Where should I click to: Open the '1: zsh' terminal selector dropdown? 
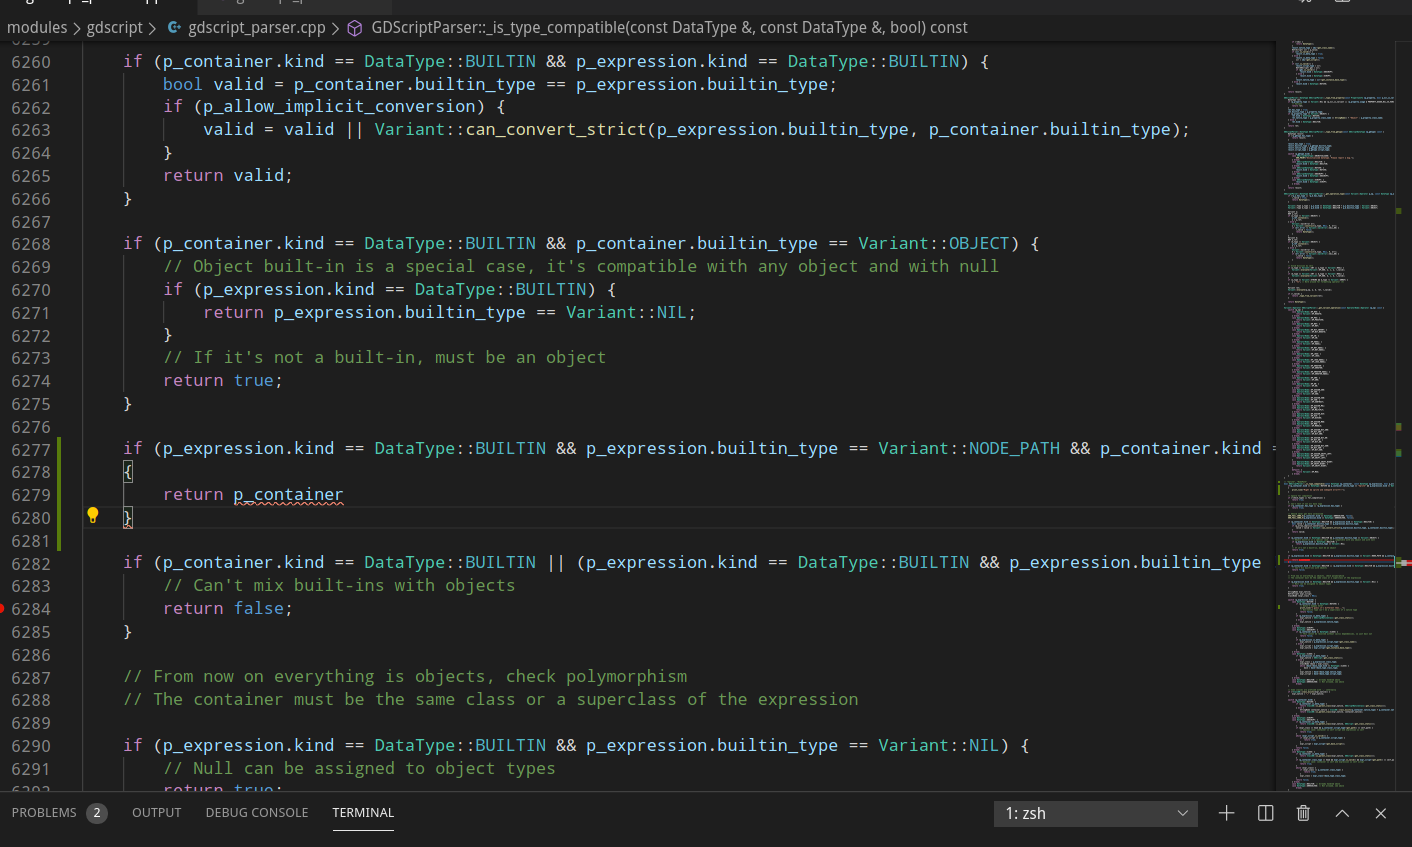[x=1096, y=813]
